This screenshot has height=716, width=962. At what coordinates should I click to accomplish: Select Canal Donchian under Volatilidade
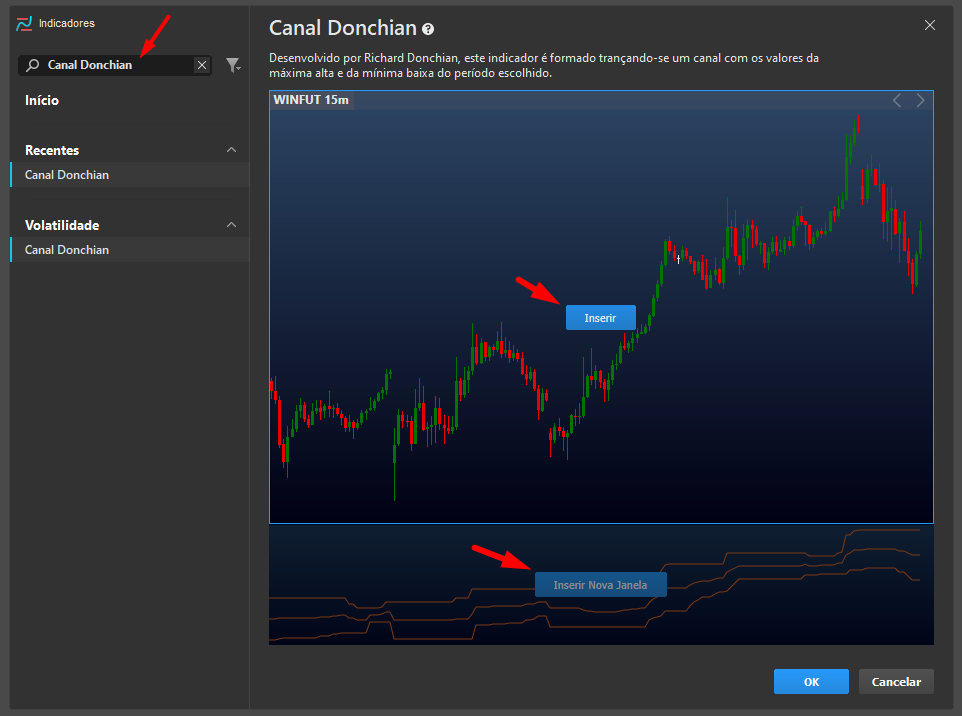130,250
